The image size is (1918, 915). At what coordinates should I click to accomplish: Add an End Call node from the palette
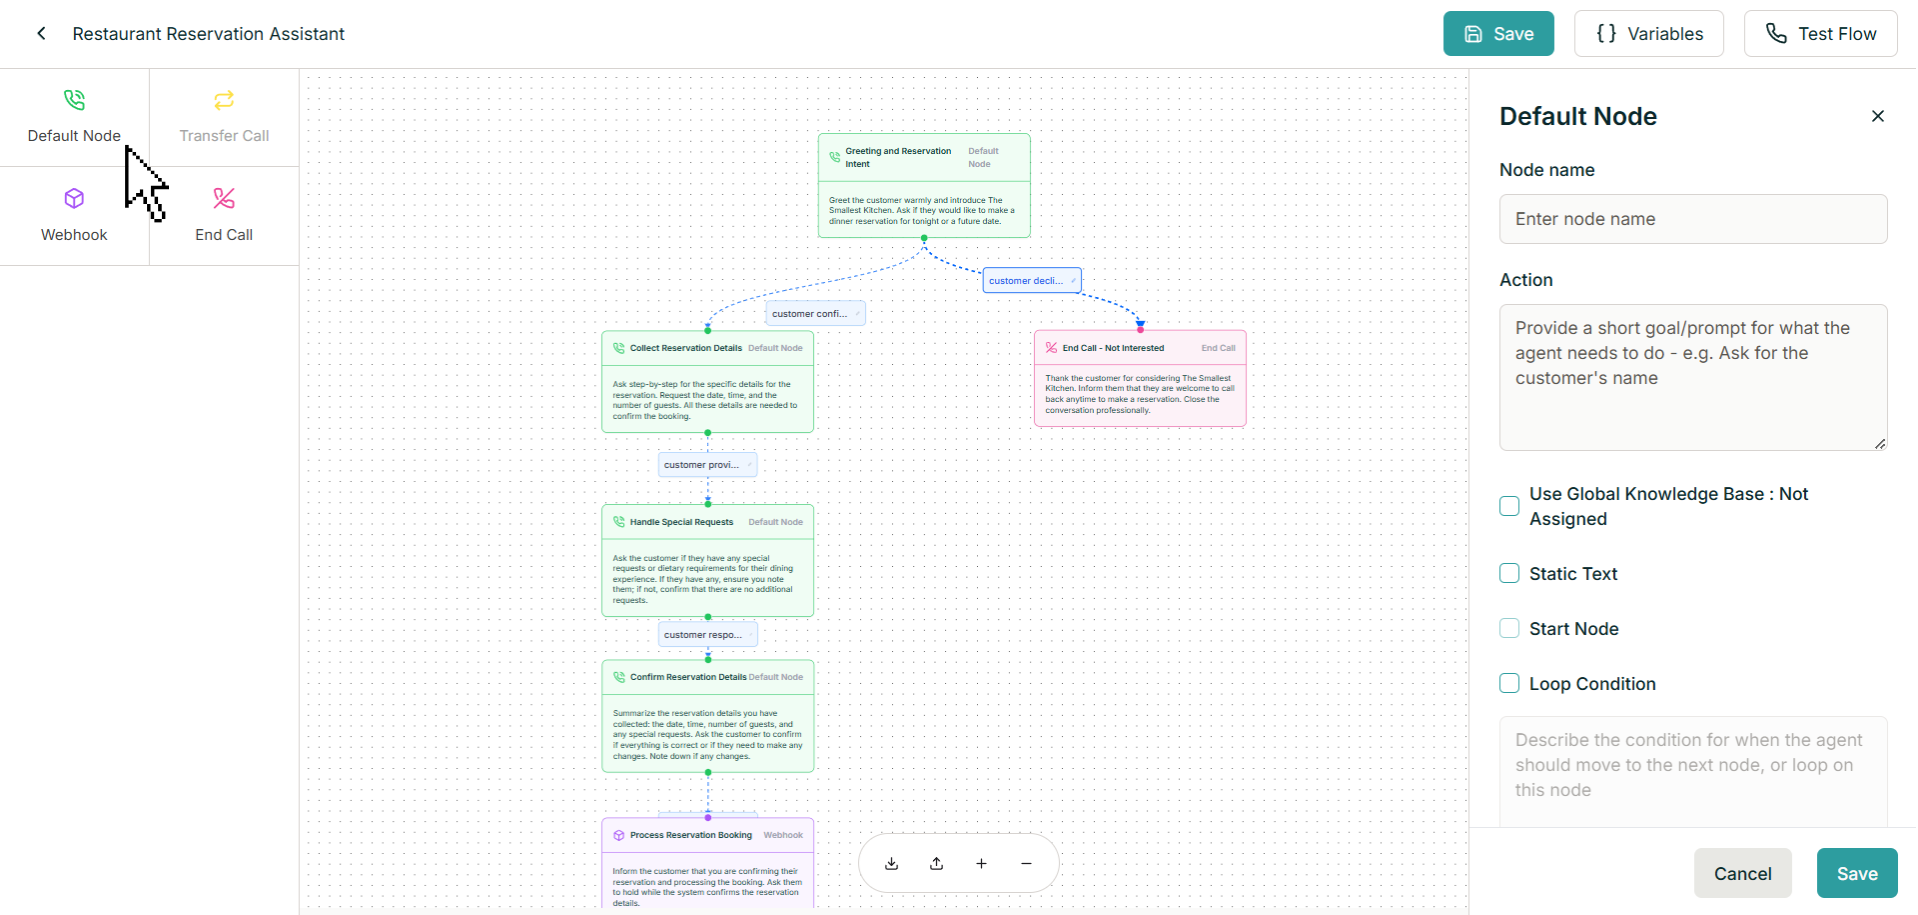pyautogui.click(x=224, y=216)
